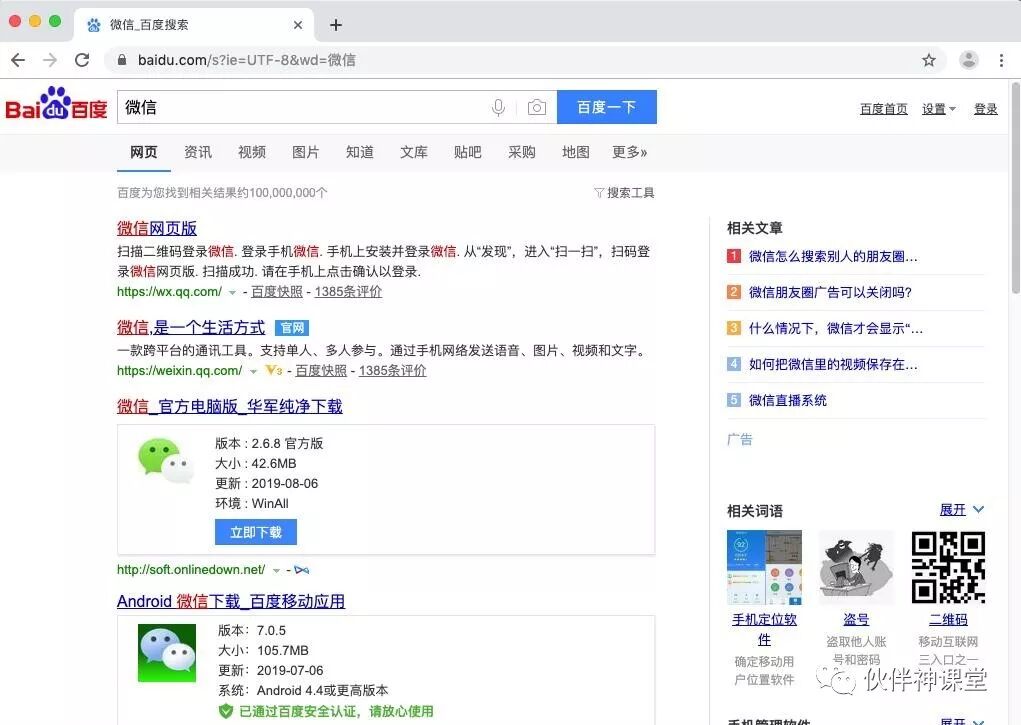Search by image with the camera icon
This screenshot has height=725, width=1021.
(537, 107)
